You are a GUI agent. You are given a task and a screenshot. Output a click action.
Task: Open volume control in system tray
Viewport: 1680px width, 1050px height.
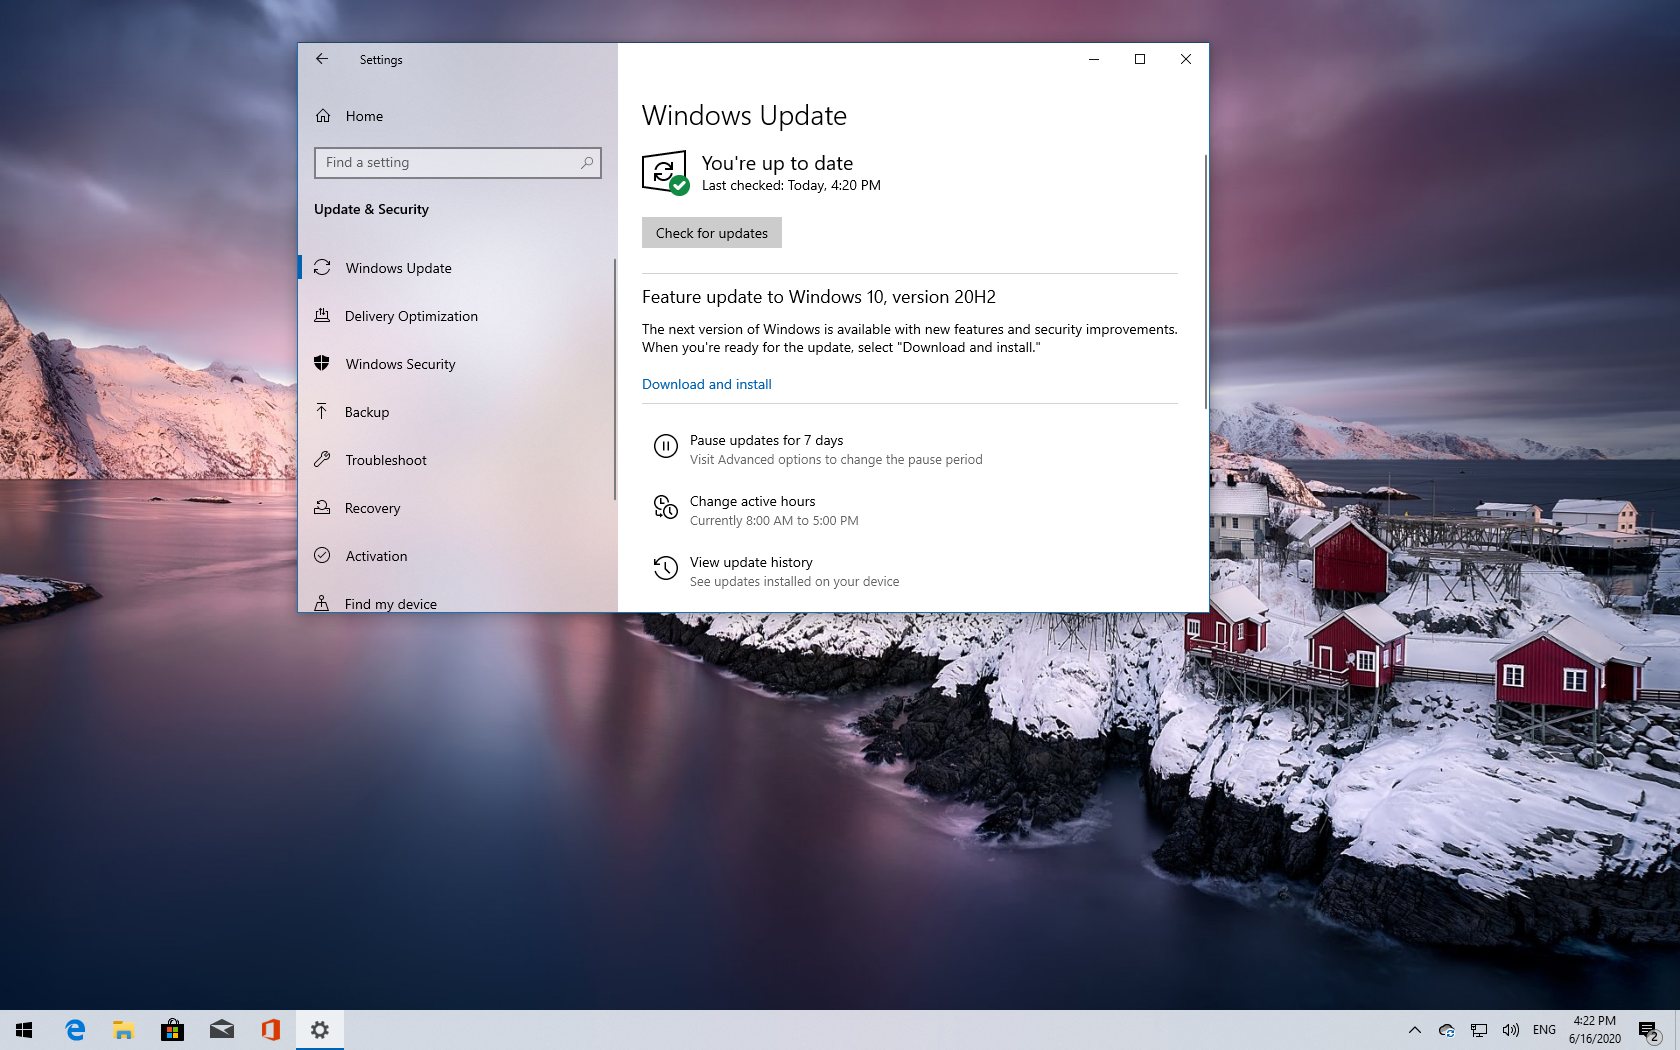[1510, 1030]
